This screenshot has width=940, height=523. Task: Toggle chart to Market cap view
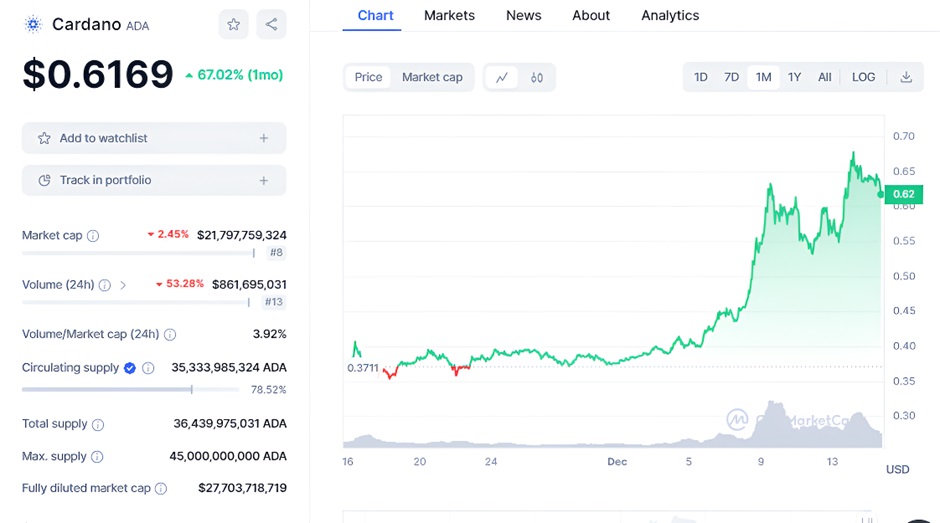[x=432, y=77]
